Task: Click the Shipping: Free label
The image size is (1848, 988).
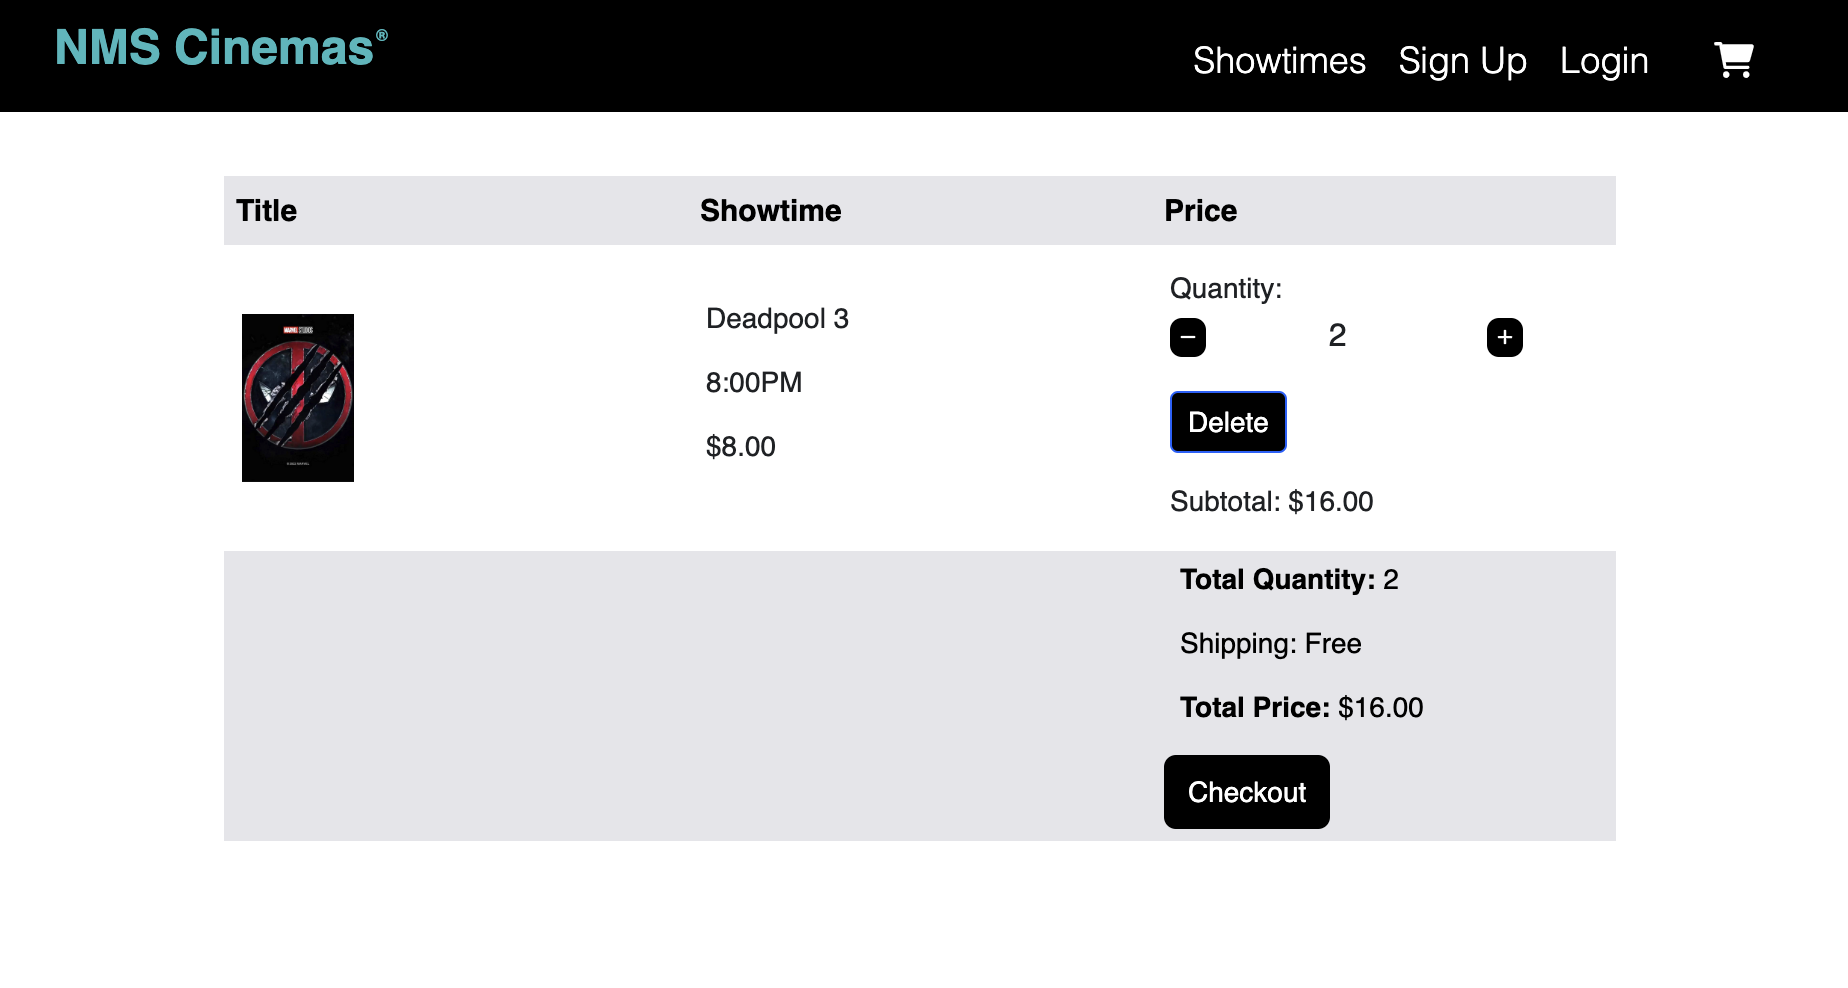Action: coord(1270,643)
